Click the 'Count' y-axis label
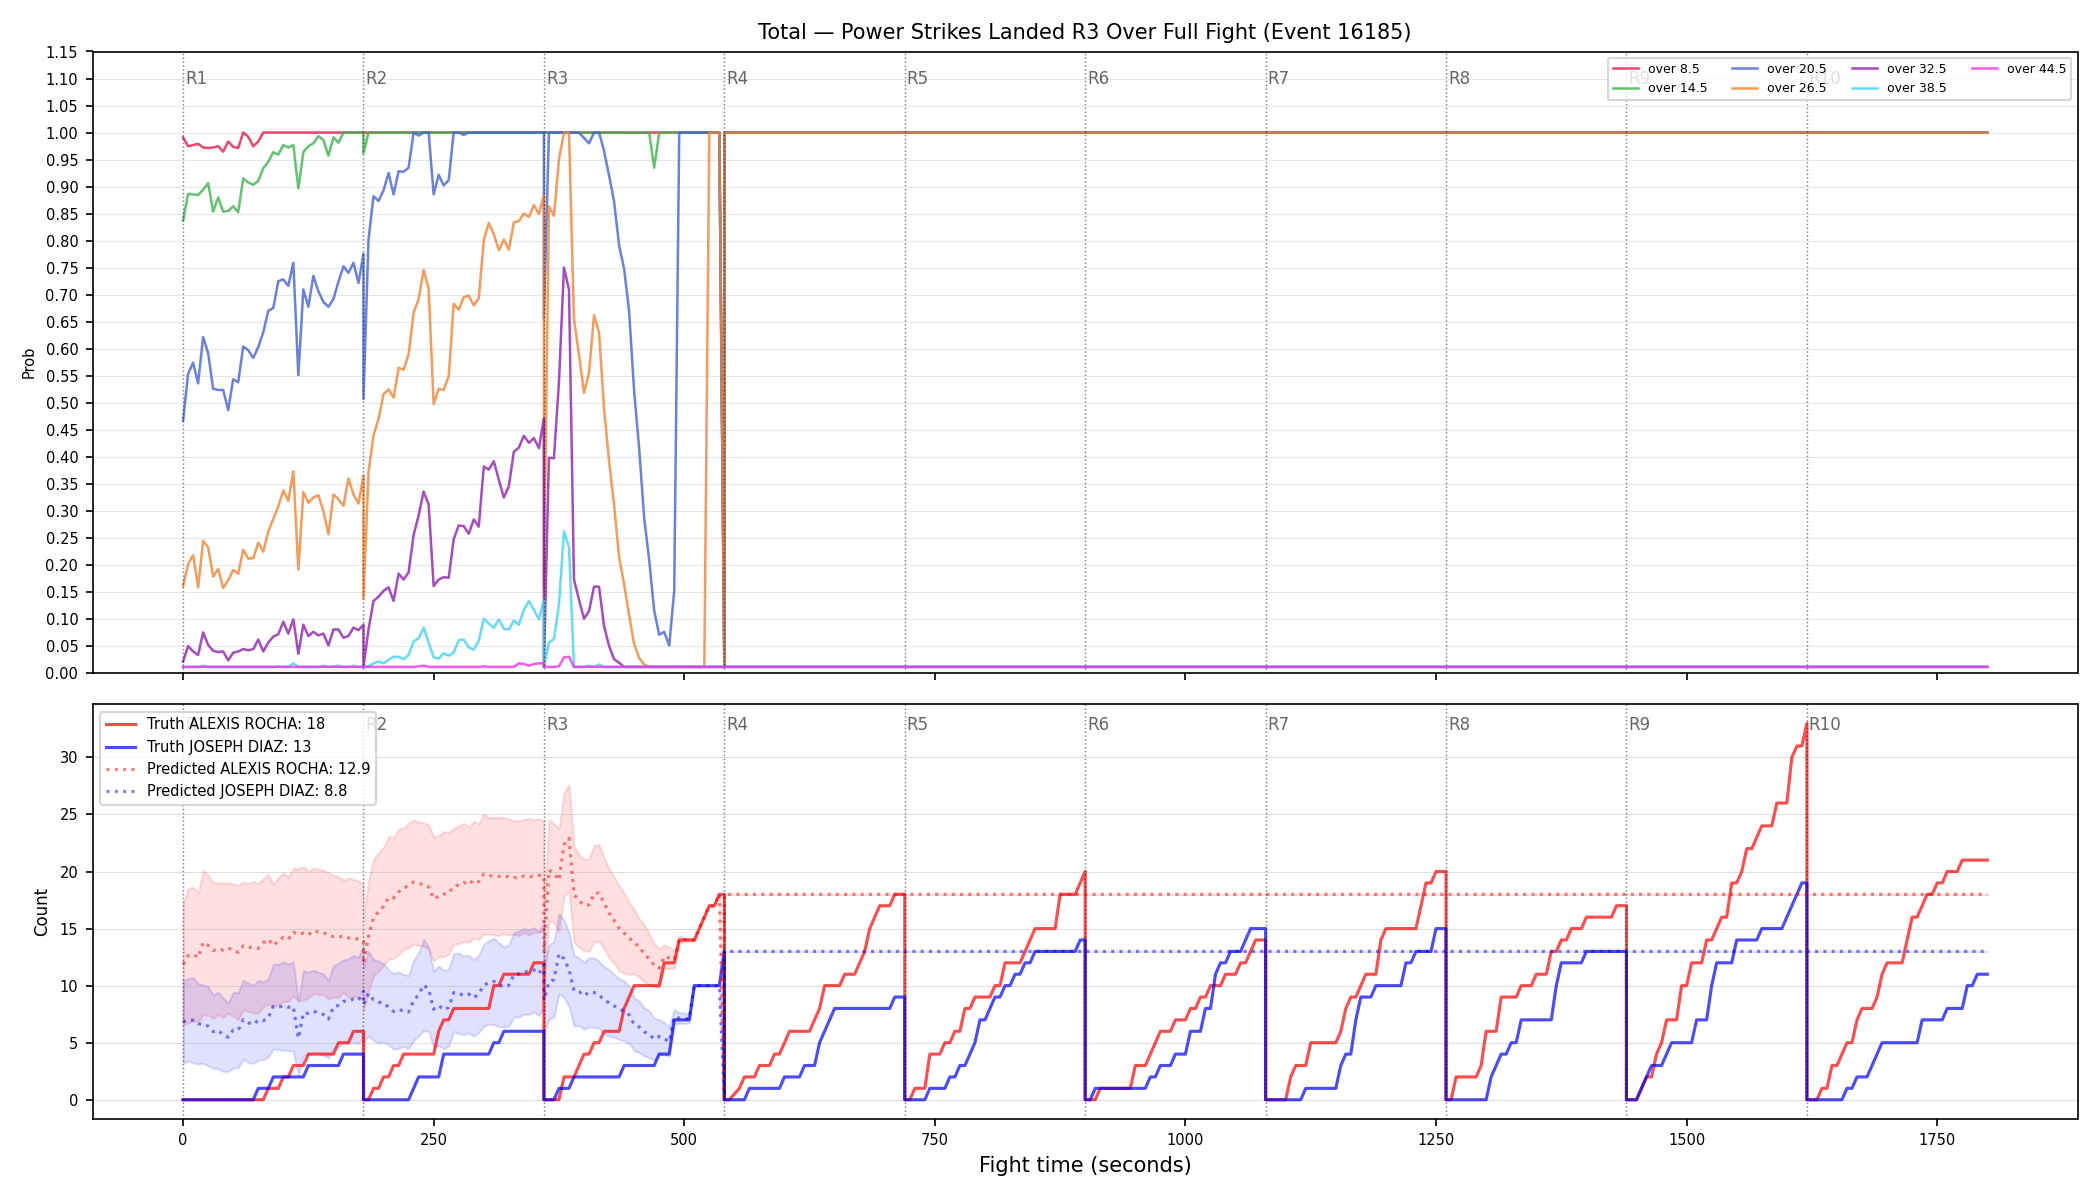 [41, 912]
